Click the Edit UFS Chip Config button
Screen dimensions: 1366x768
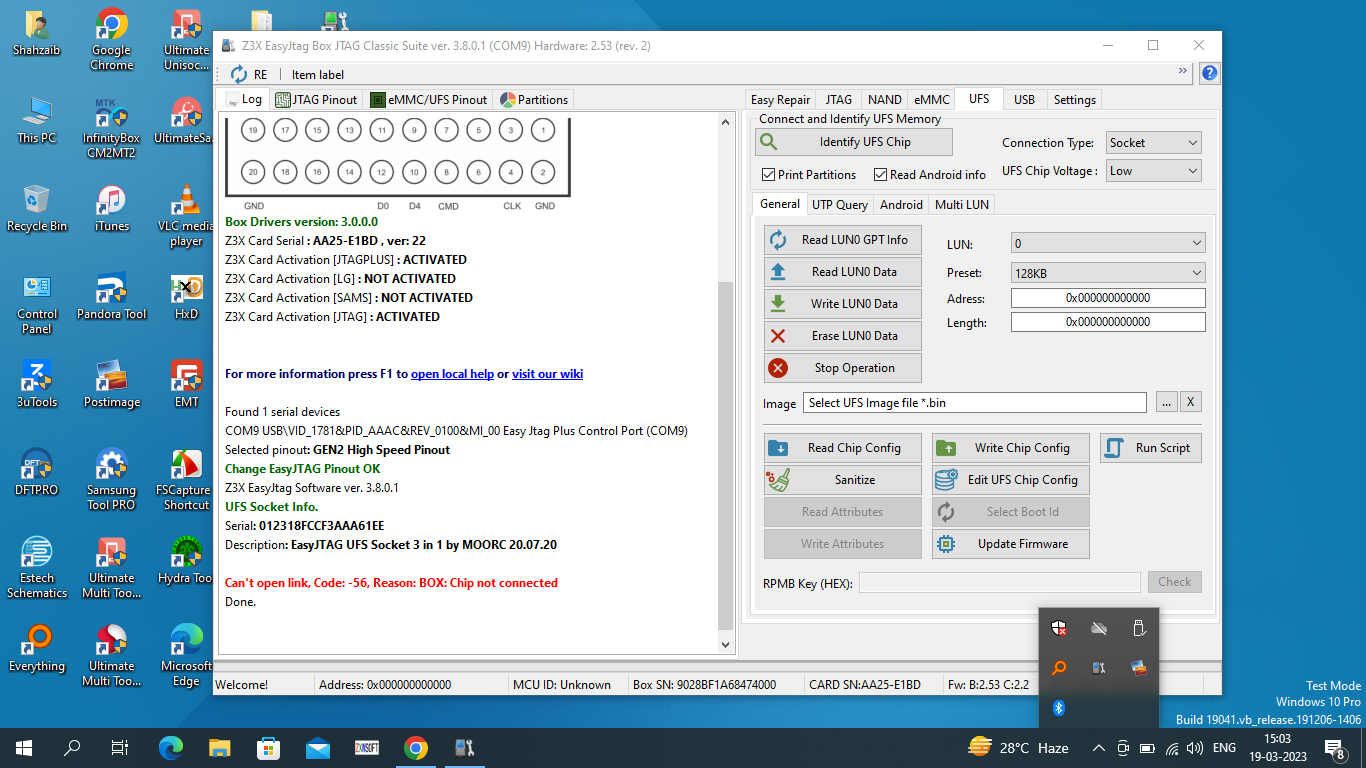coord(1010,480)
